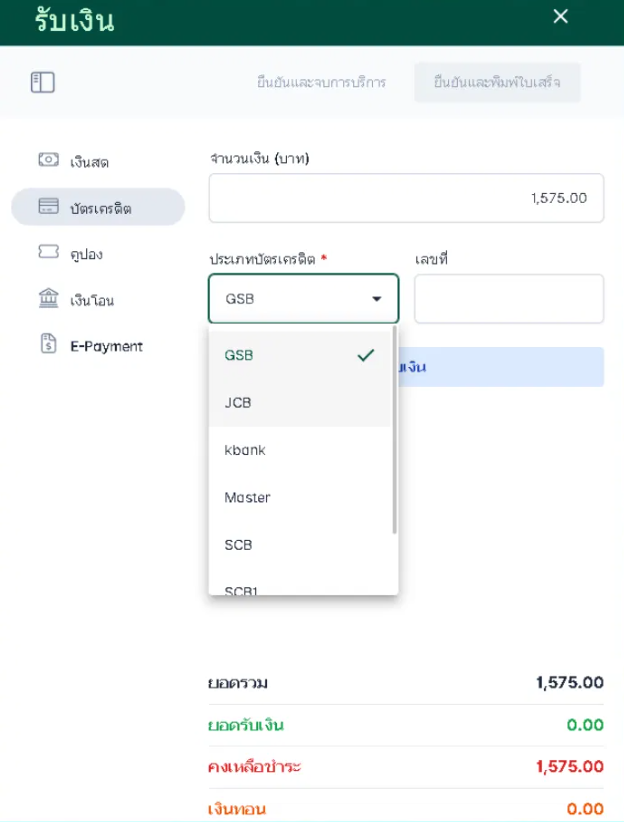Click the bank transfer (เงินโอน) building icon
The height and width of the screenshot is (822, 624).
click(48, 299)
